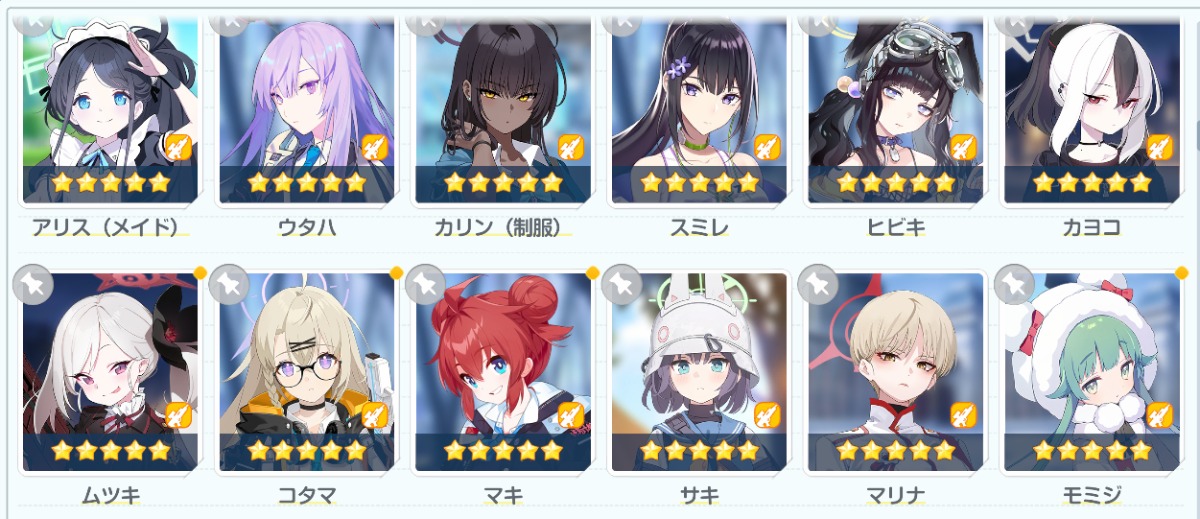Toggle favorite star on コタマ card

[x=229, y=284]
